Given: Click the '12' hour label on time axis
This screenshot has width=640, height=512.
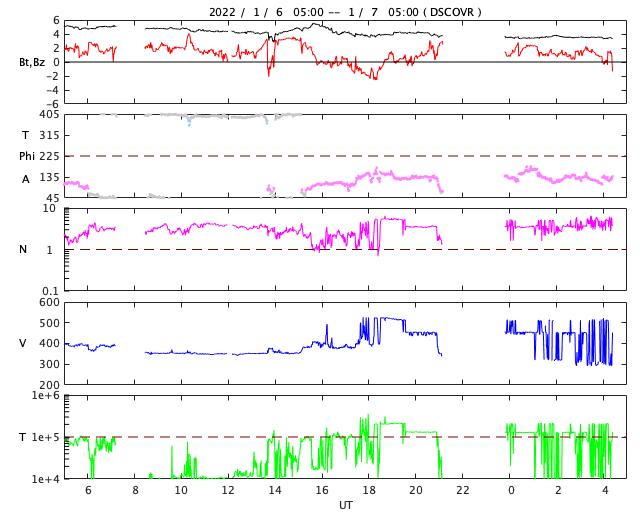Looking at the screenshot, I should click(x=228, y=490).
